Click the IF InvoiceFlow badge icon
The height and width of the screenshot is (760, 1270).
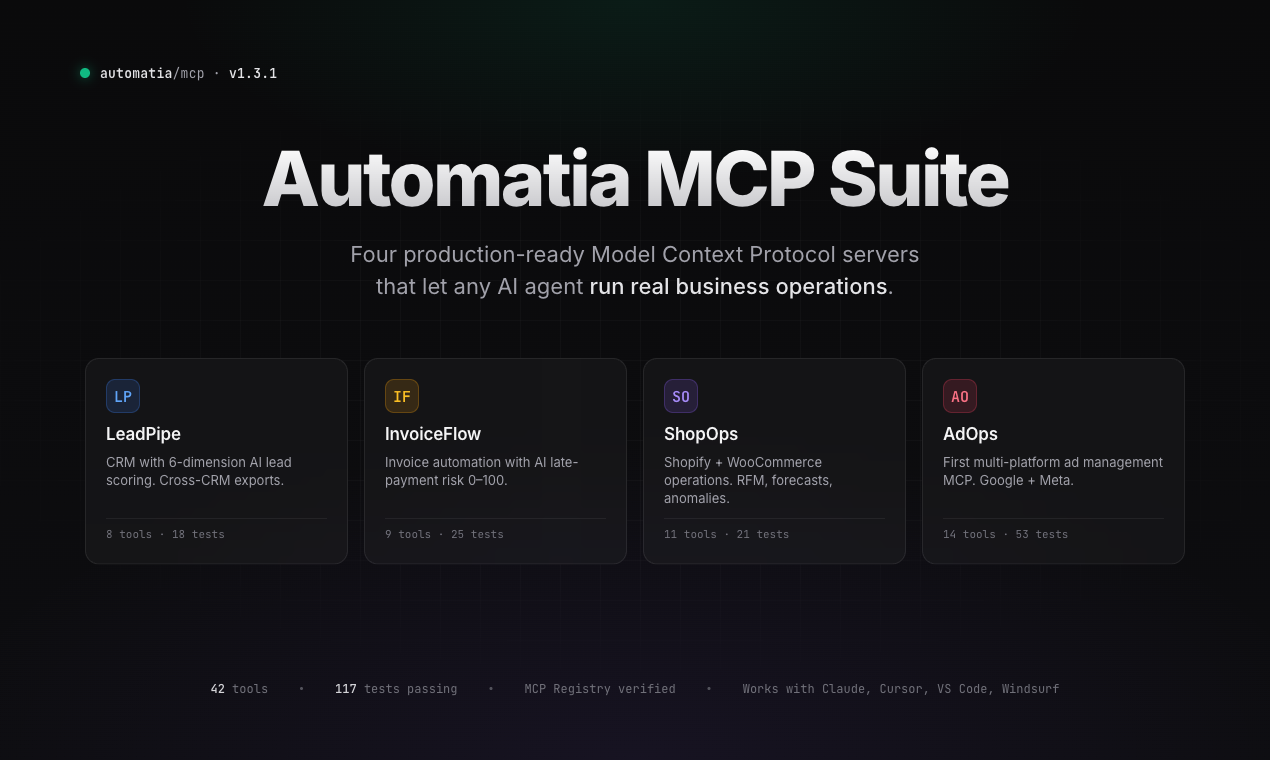coord(402,396)
